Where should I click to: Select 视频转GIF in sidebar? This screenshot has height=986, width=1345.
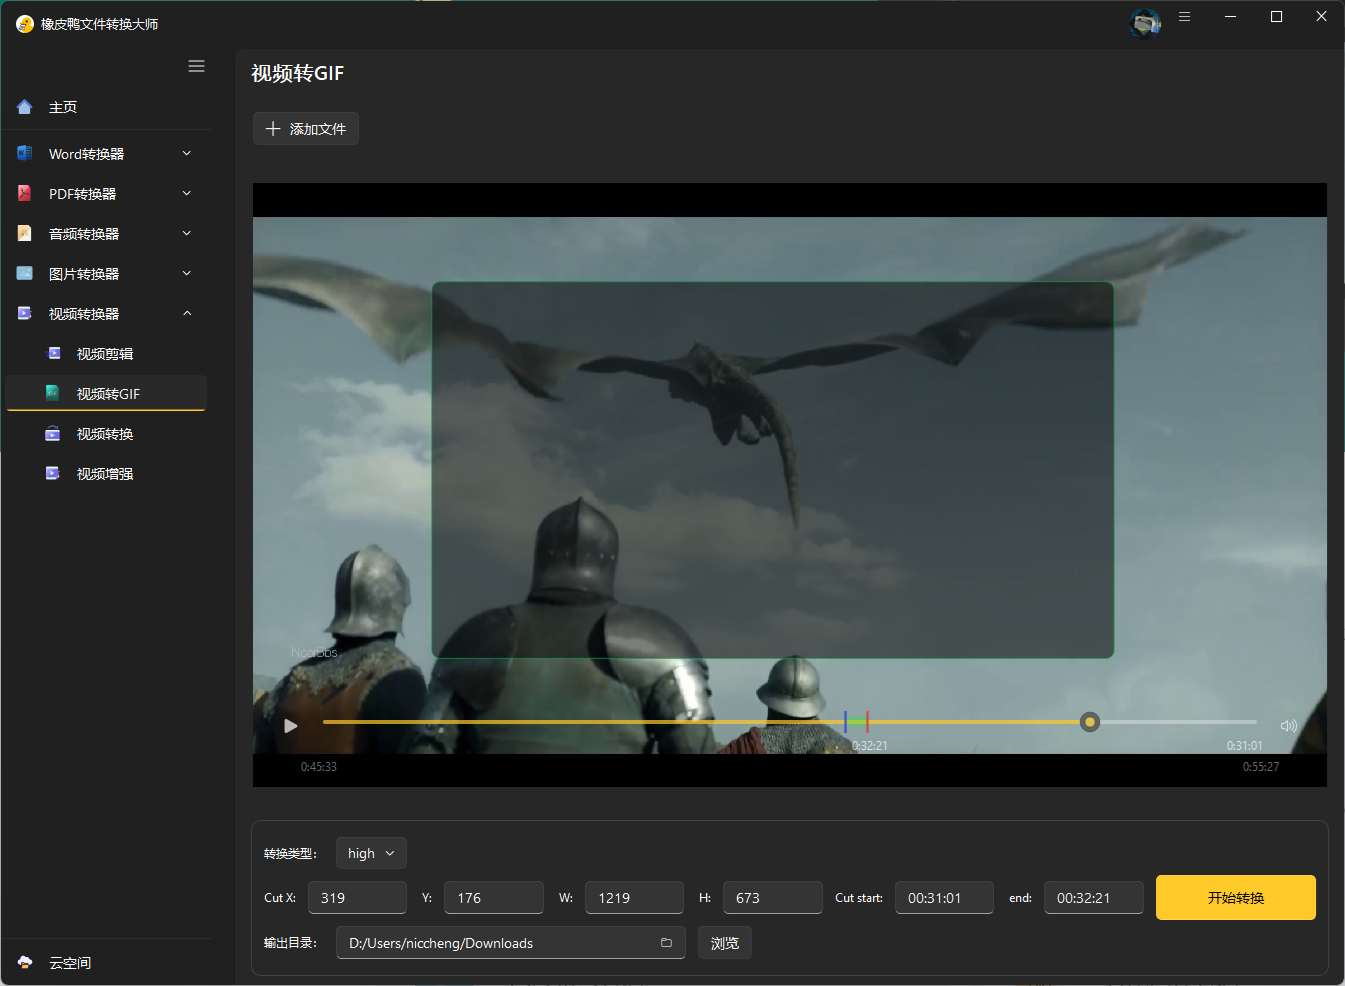tap(106, 393)
